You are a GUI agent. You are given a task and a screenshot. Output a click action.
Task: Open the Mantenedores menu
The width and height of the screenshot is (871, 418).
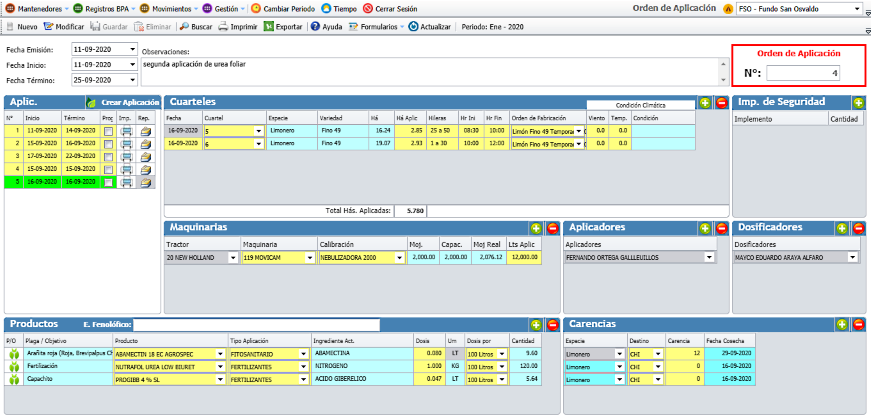click(37, 9)
